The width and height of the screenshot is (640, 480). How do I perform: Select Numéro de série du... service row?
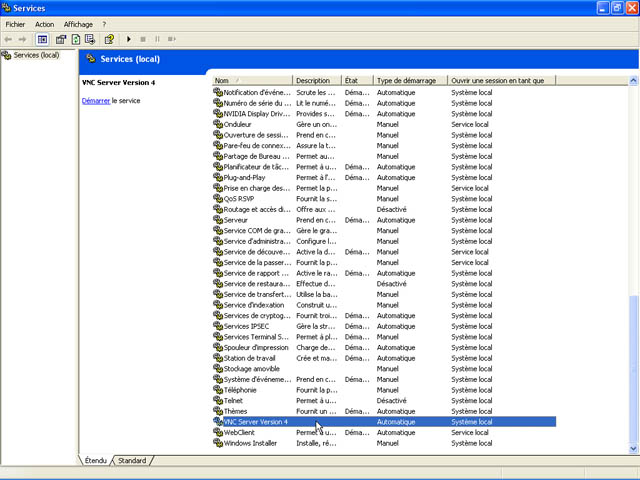tap(384, 103)
